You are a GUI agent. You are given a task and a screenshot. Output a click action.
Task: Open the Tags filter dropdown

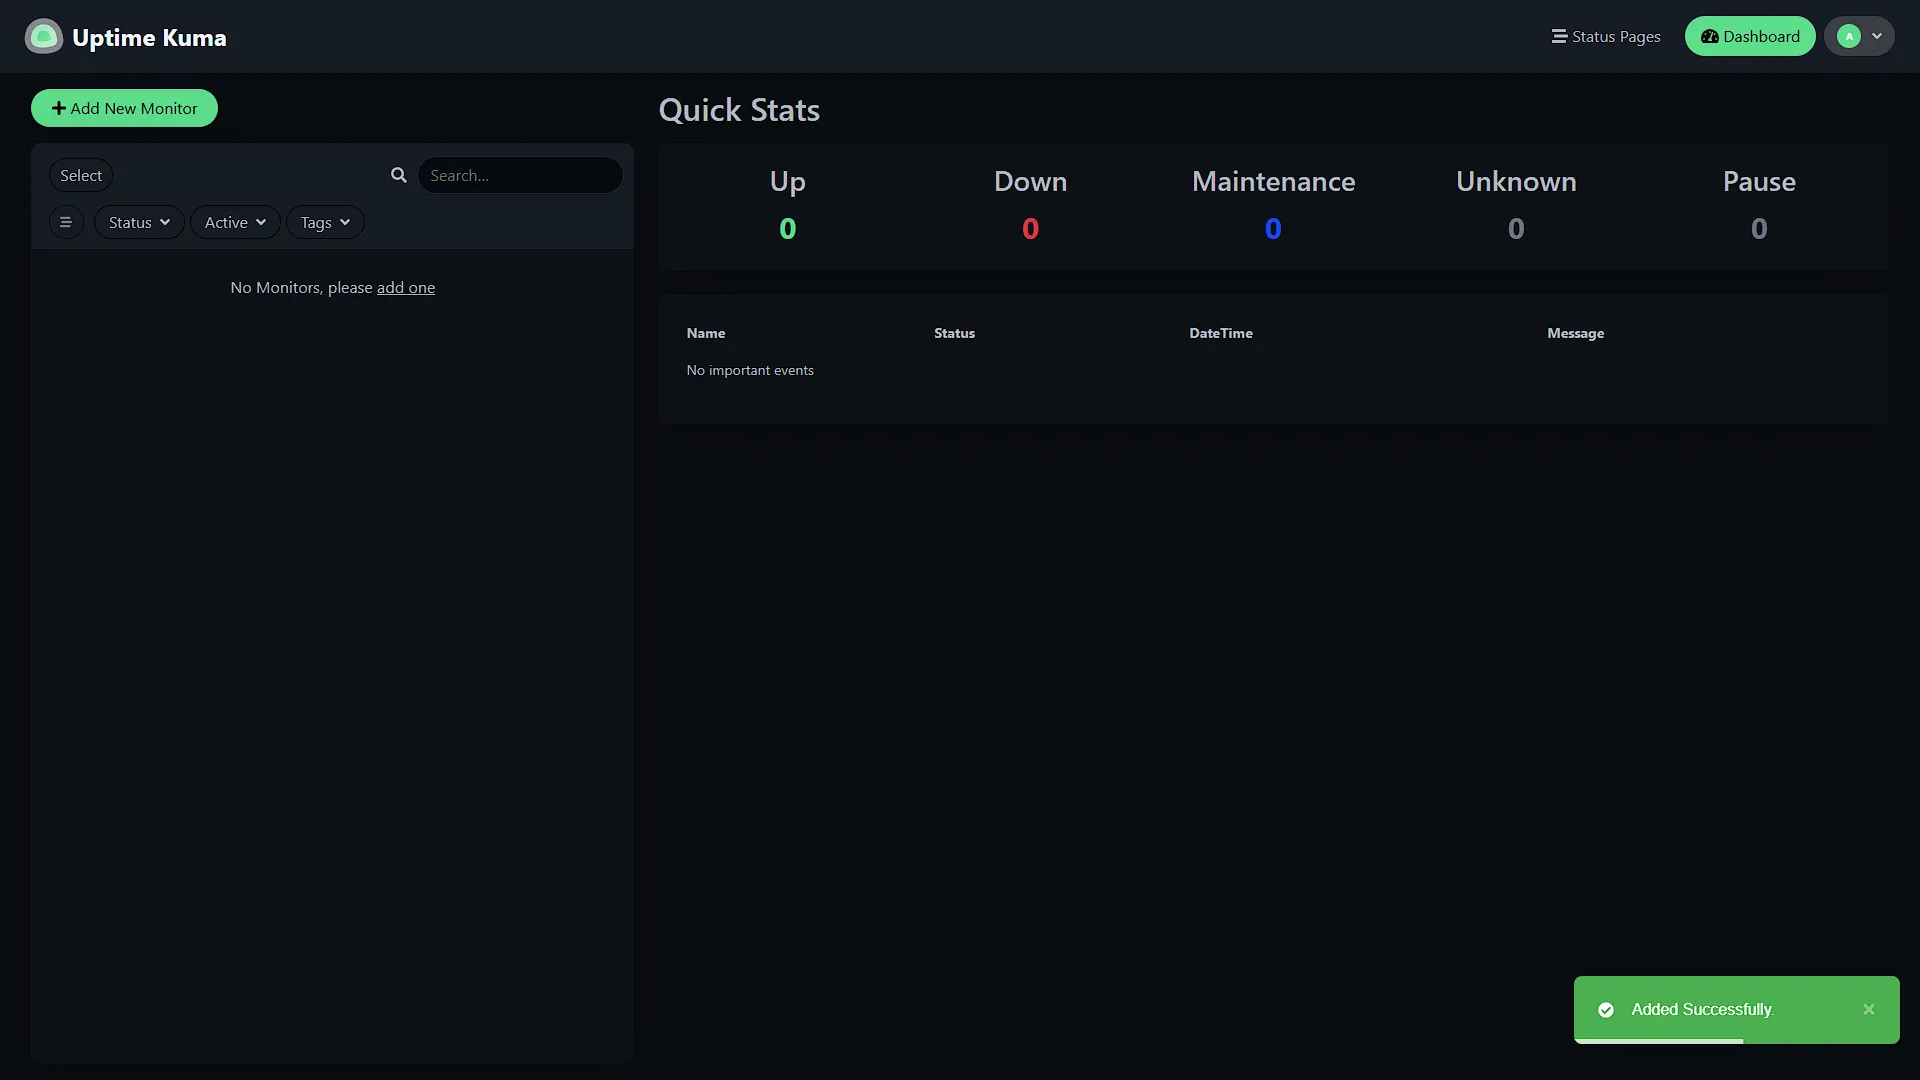[x=325, y=222]
